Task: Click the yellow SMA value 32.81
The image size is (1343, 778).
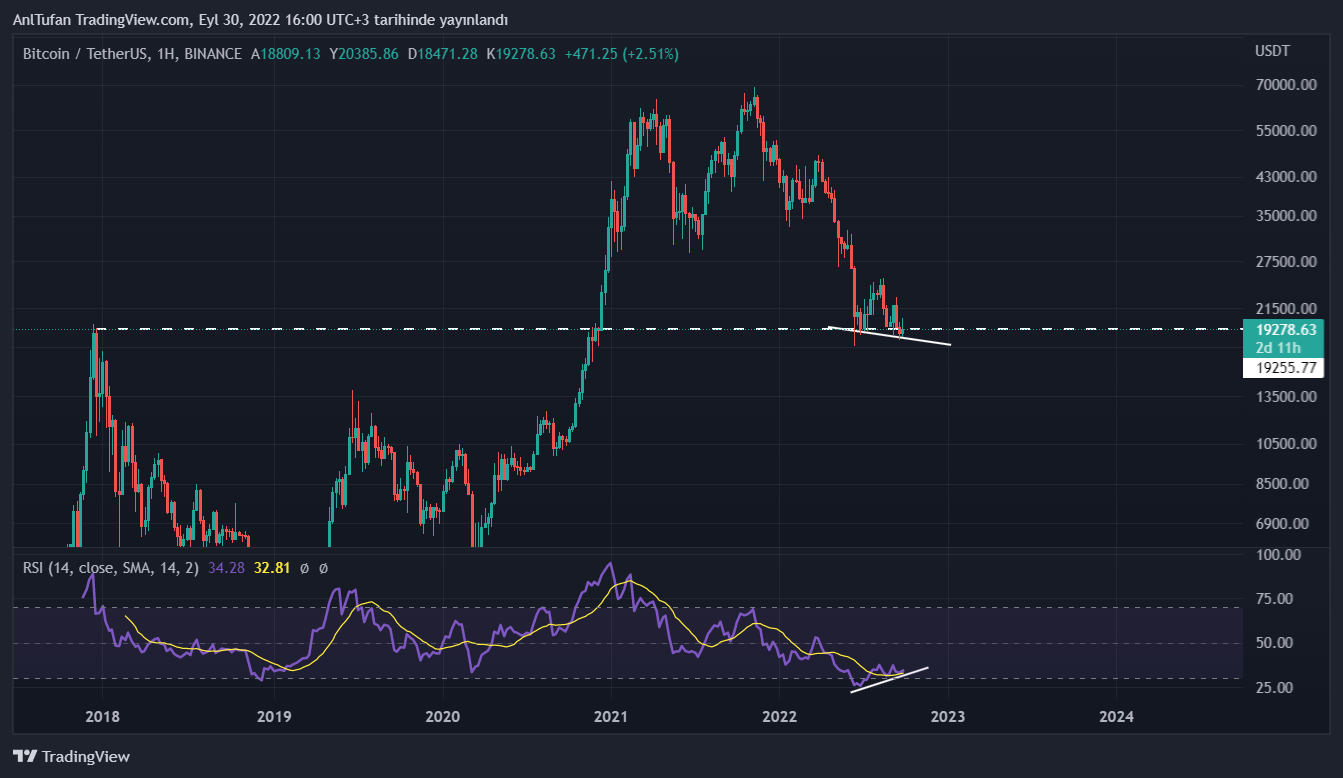Action: 272,568
